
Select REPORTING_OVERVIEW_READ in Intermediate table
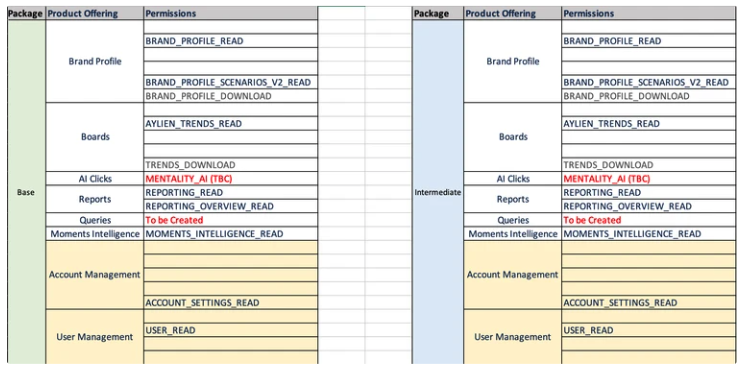pyautogui.click(x=649, y=206)
